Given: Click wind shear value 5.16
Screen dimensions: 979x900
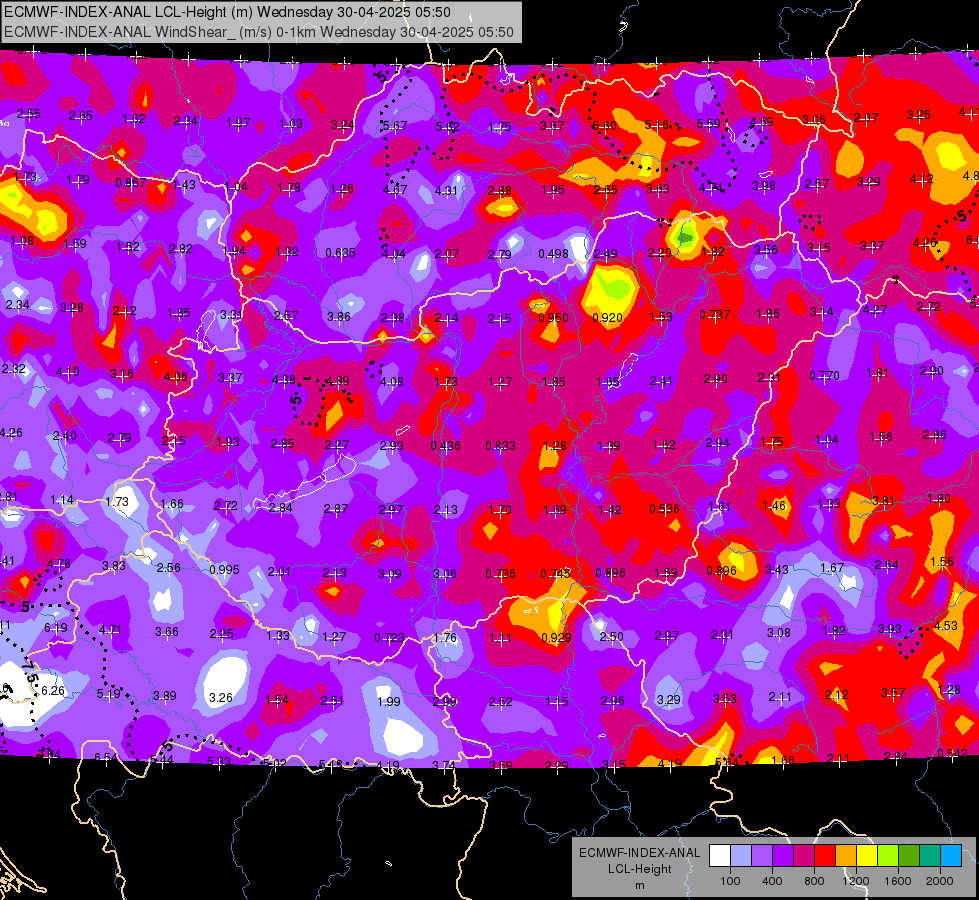Looking at the screenshot, I should point(656,125).
